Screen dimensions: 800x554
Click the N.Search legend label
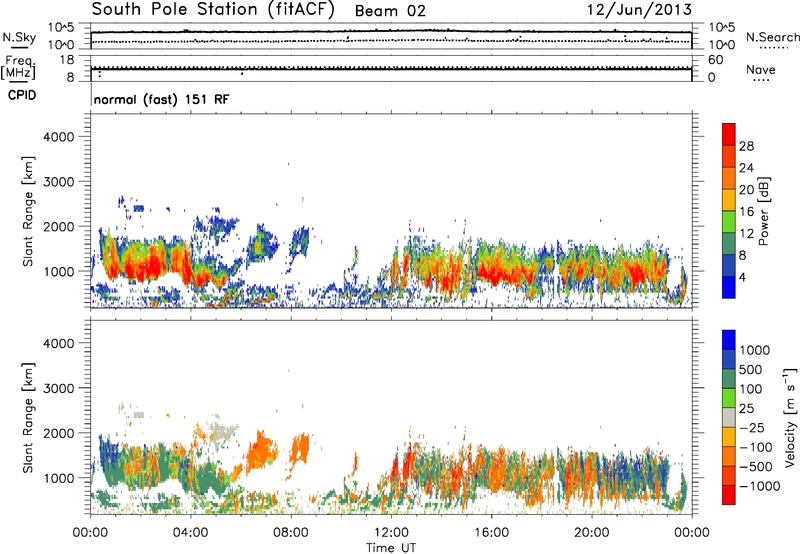click(773, 37)
